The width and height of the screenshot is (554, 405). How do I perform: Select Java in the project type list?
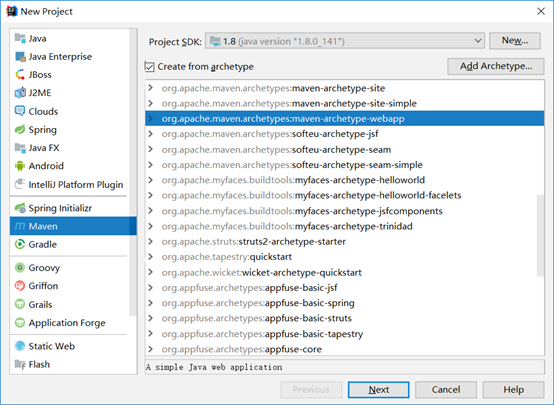tap(70, 38)
